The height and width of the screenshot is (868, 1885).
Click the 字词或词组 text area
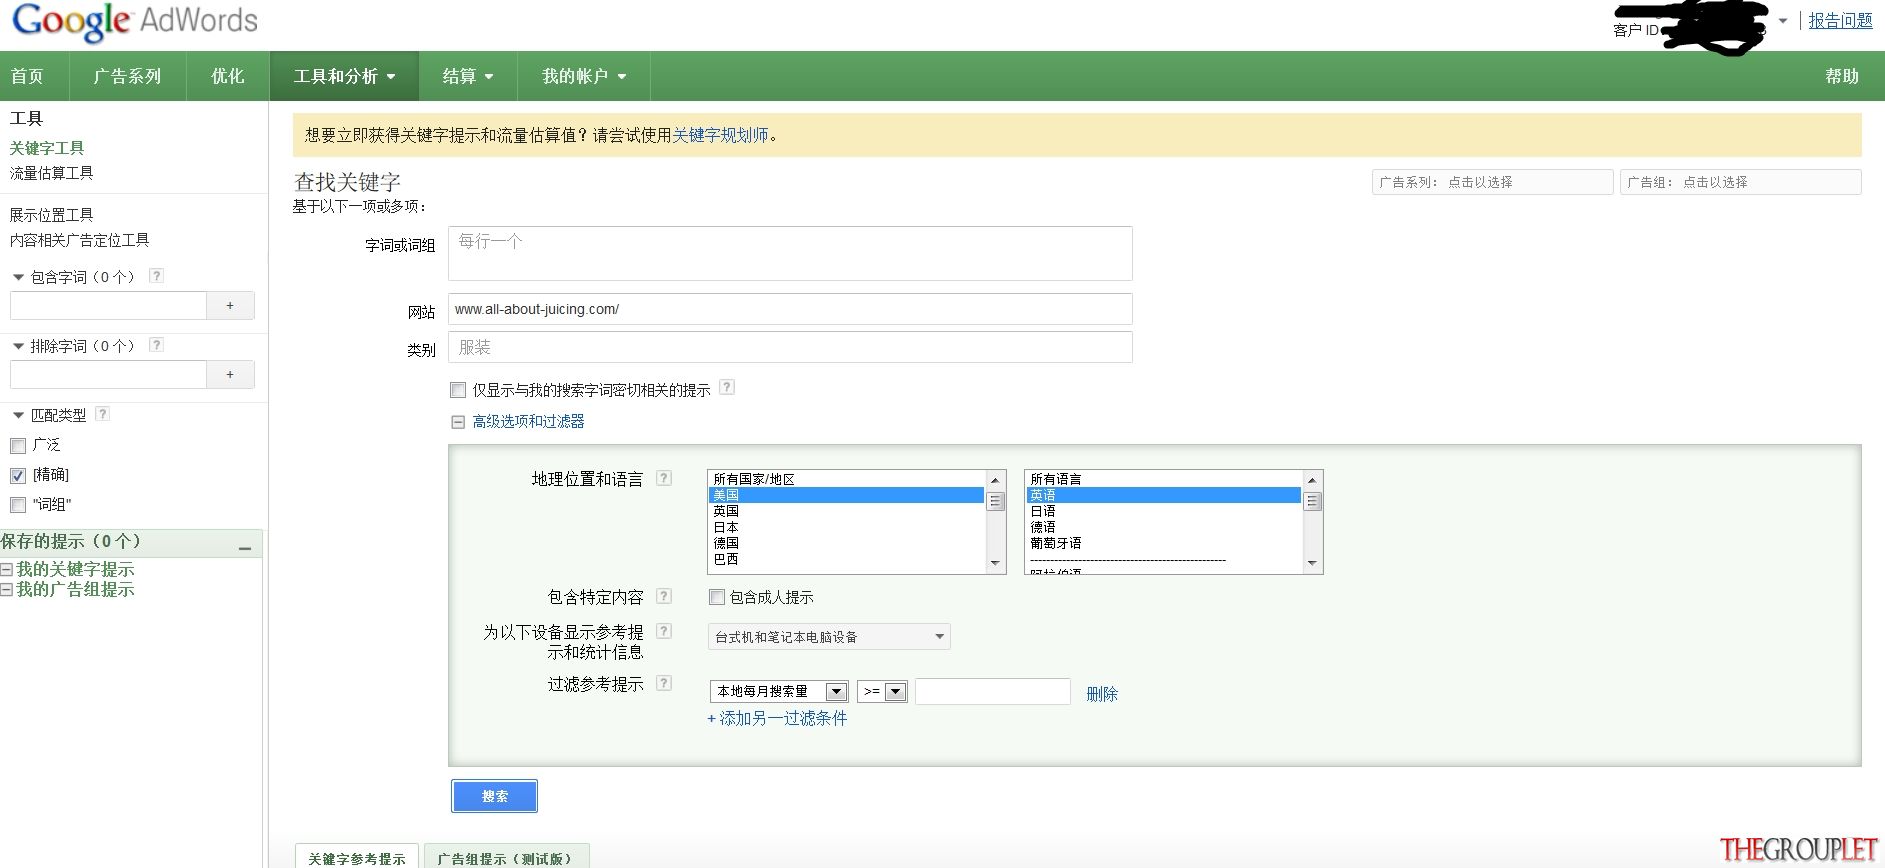790,253
